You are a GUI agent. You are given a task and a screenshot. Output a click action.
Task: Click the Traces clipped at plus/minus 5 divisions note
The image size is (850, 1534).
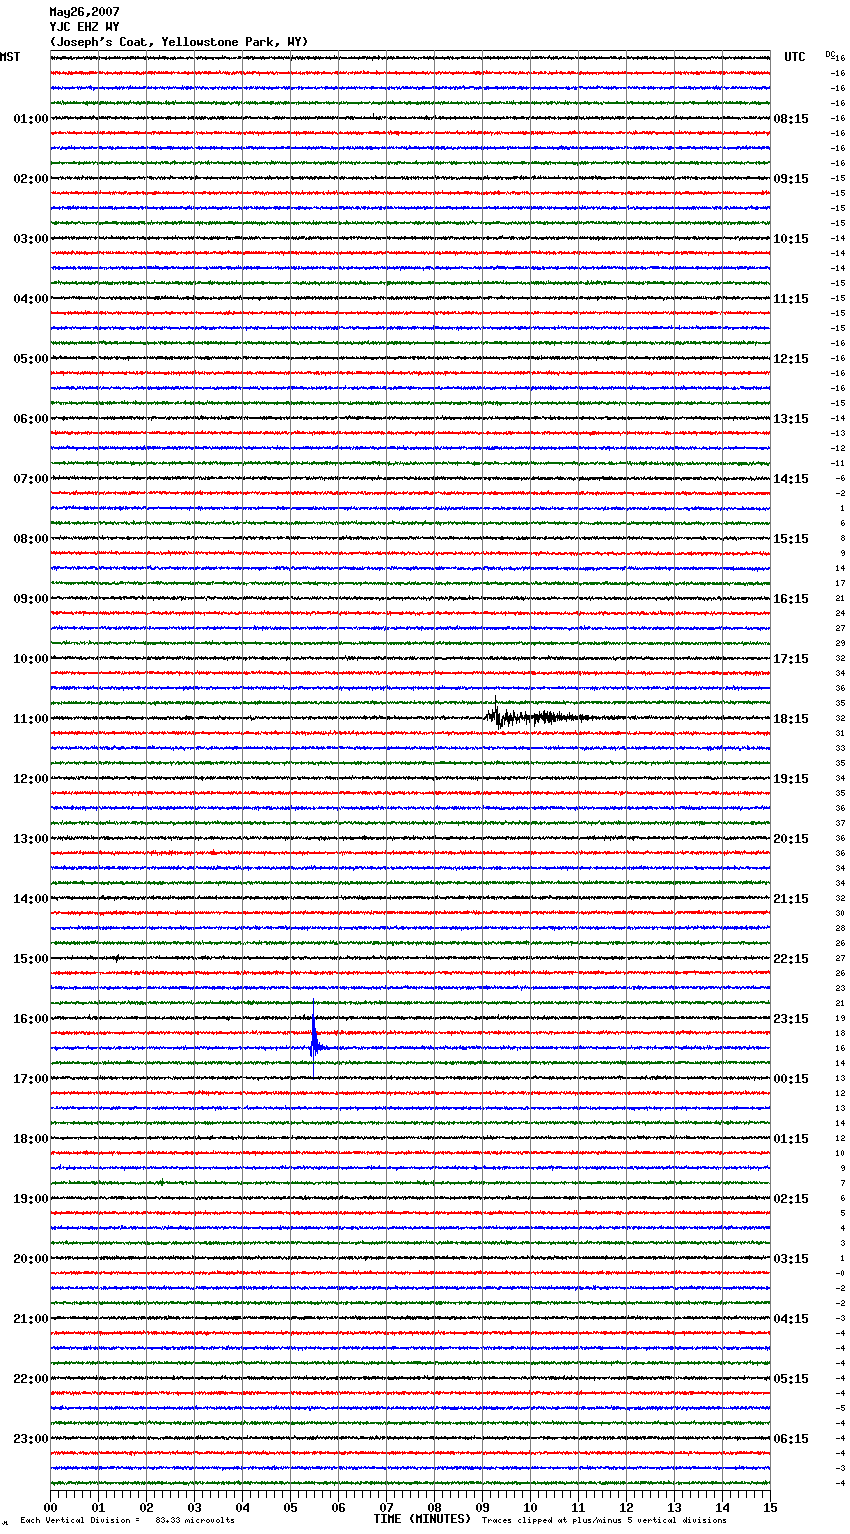tap(604, 1520)
